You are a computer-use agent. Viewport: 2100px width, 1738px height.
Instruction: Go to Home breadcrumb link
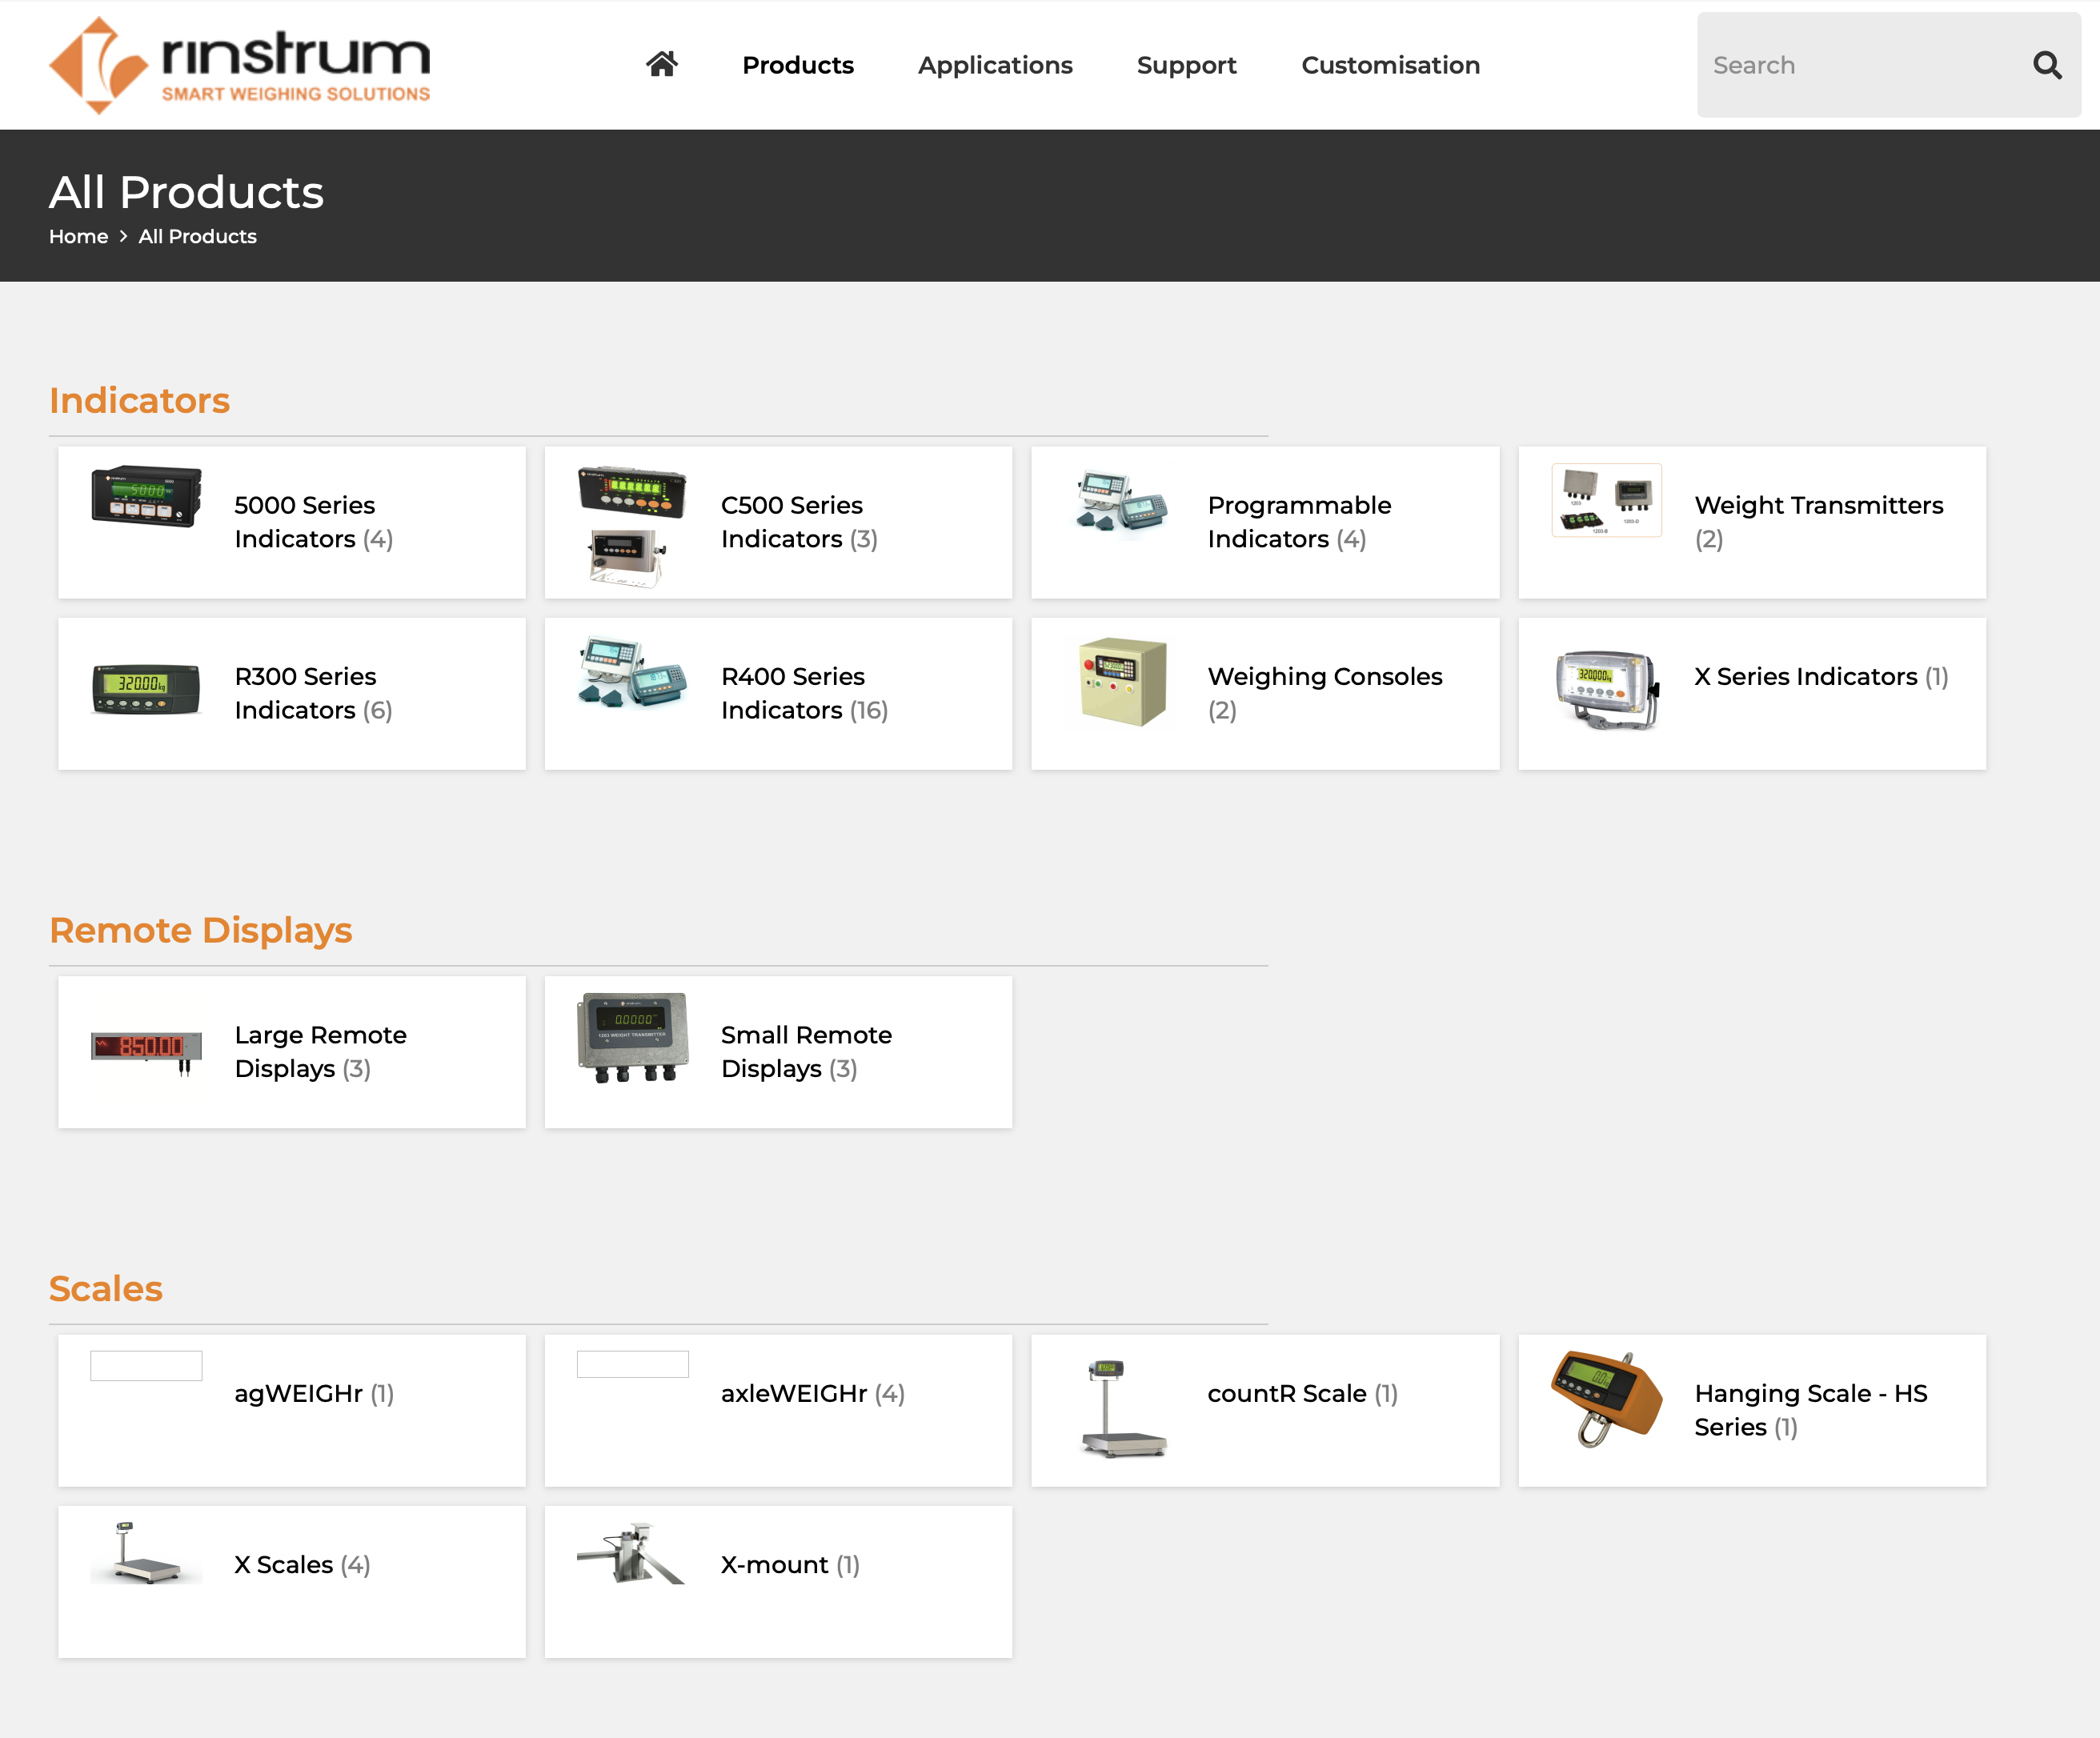click(x=78, y=237)
